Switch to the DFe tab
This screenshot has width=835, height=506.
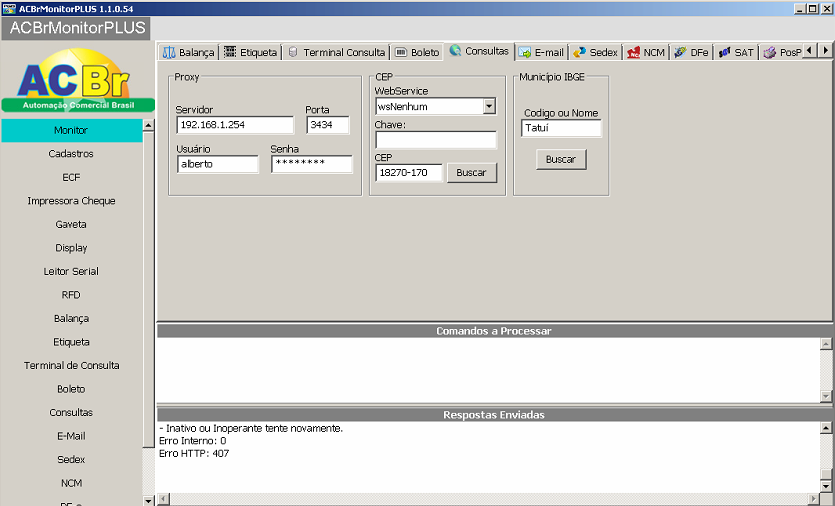[692, 52]
